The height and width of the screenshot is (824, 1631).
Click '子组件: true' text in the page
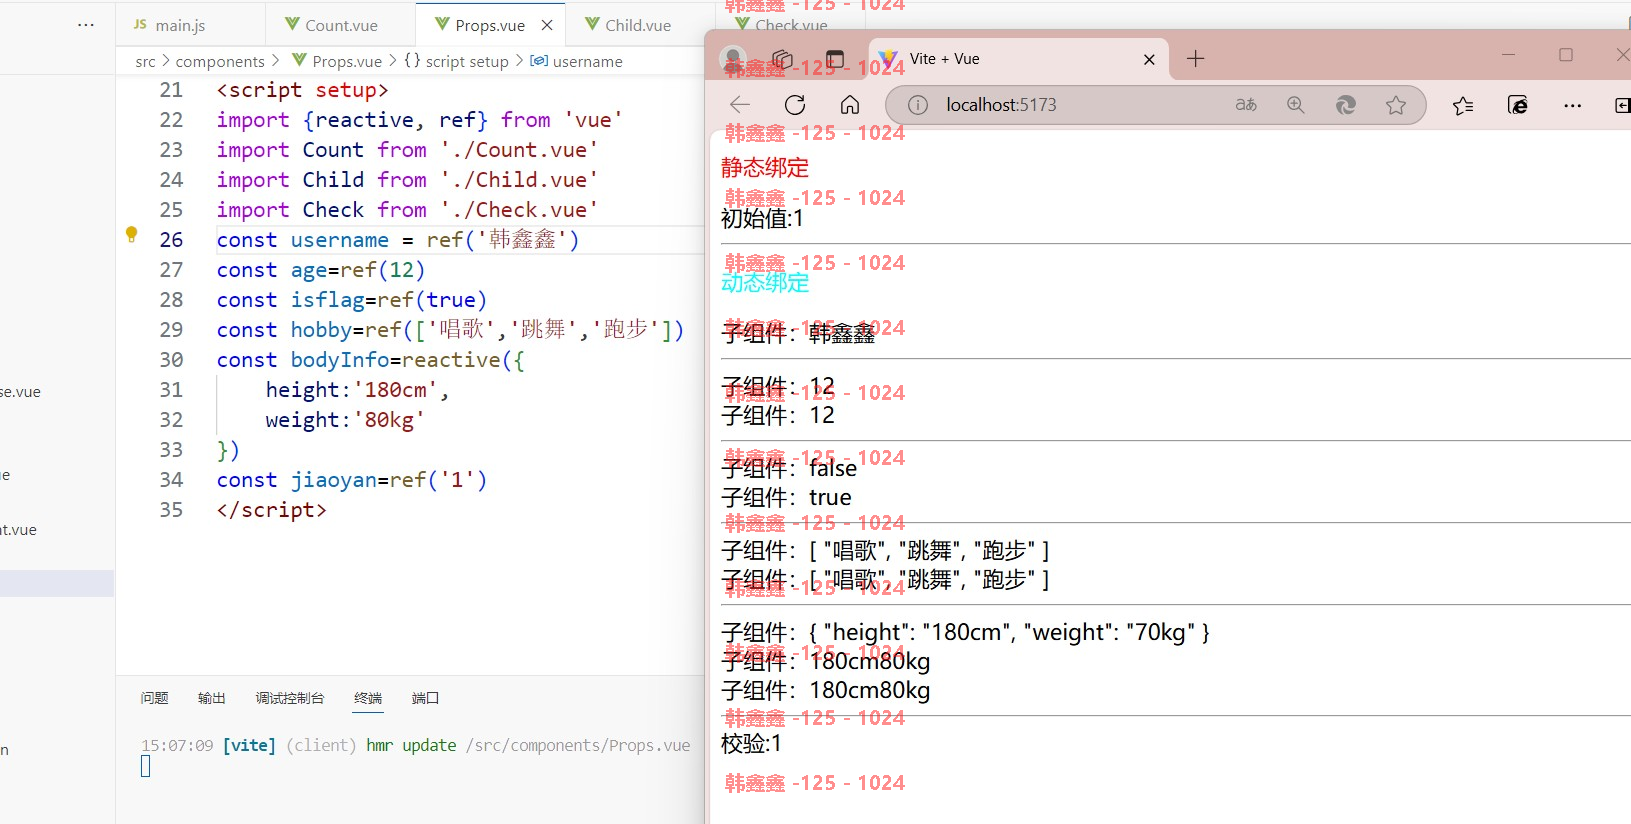pos(786,497)
